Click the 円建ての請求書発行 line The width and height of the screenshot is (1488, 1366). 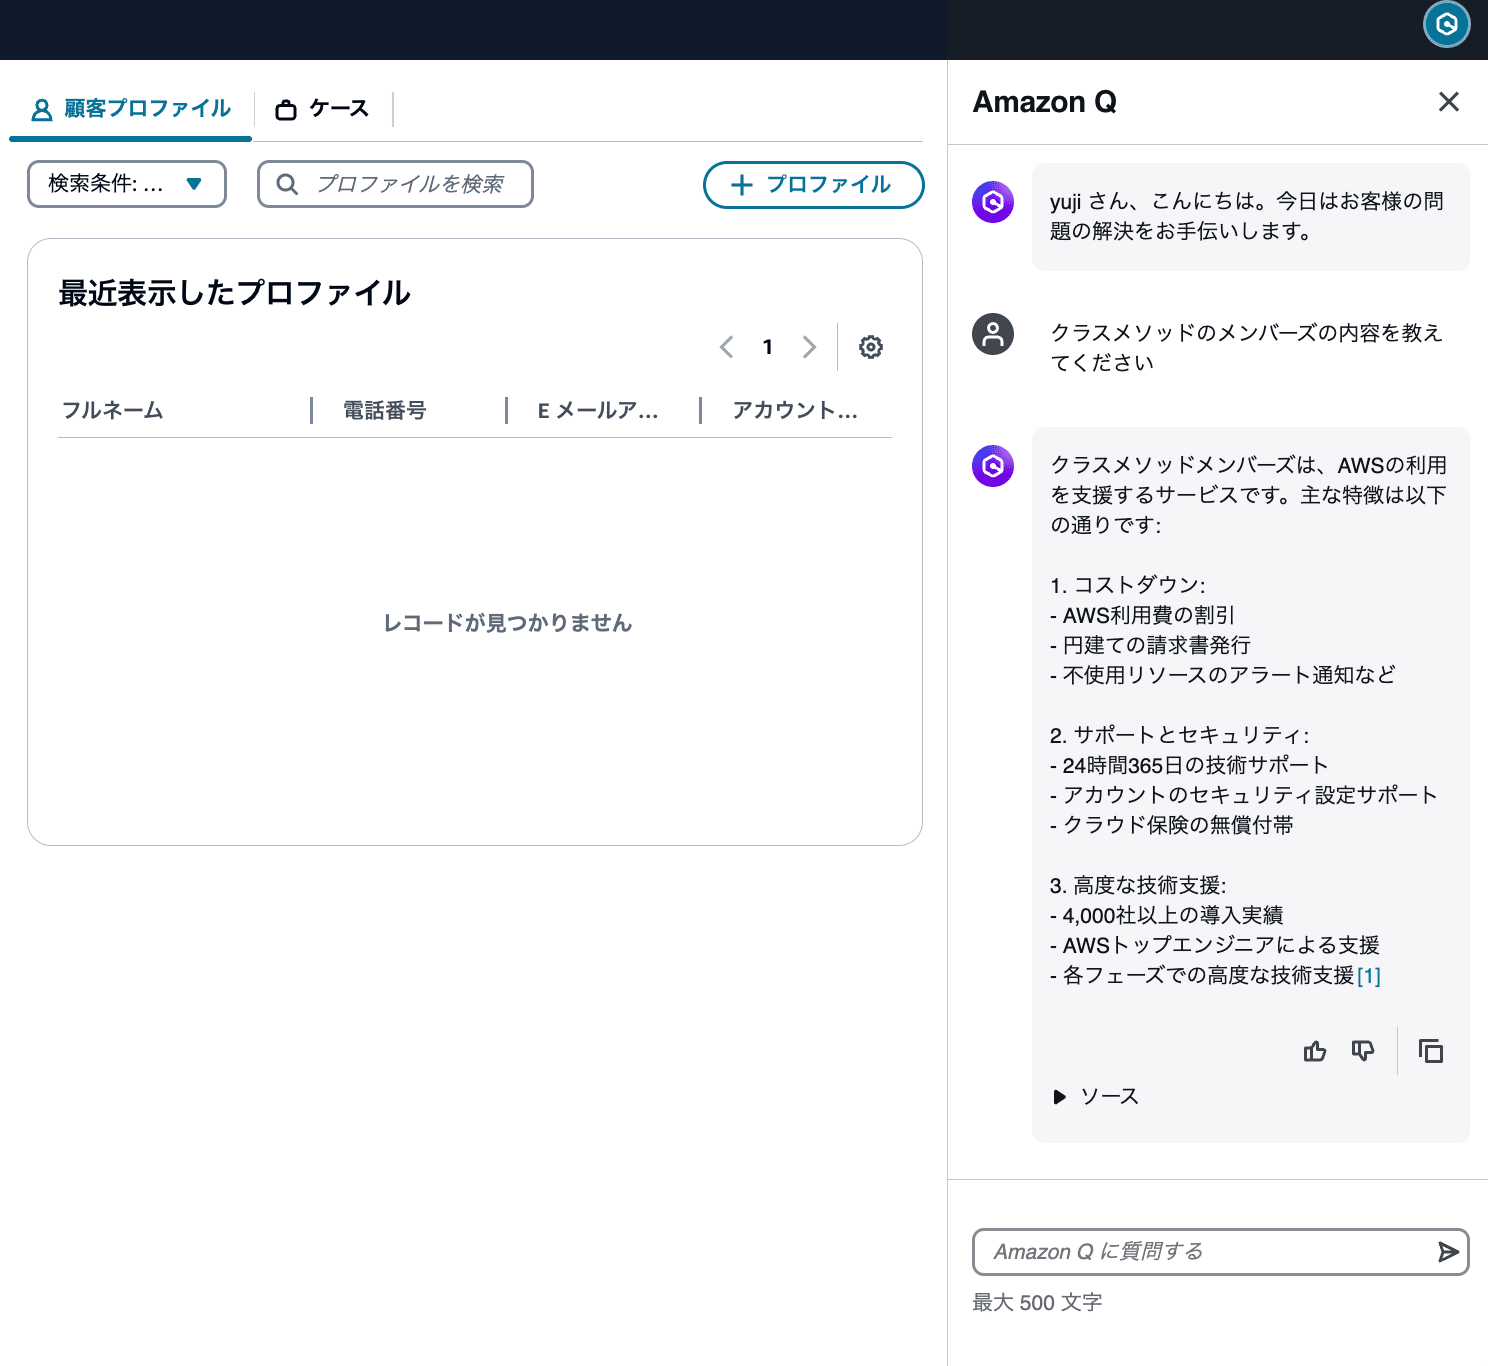pos(1151,645)
